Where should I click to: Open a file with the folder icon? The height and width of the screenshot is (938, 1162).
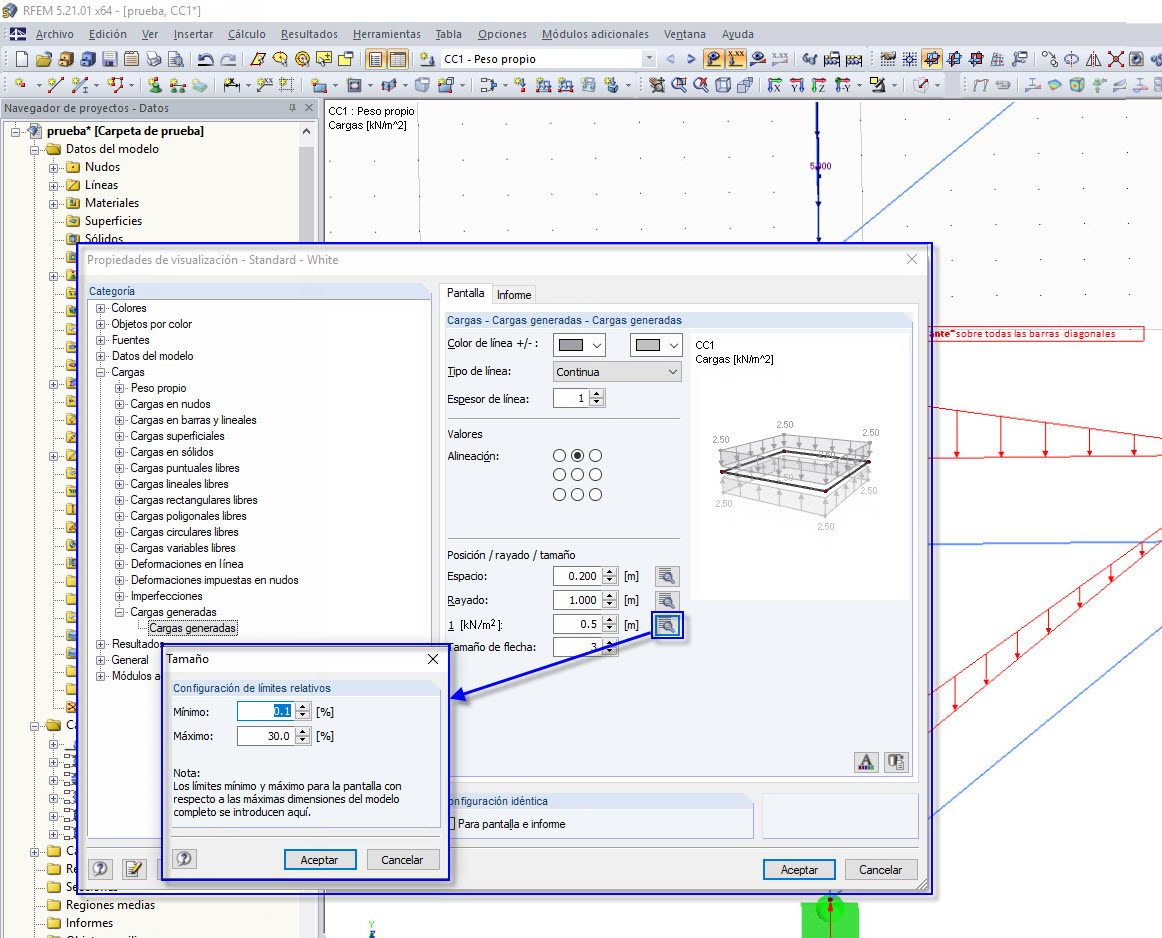click(x=44, y=59)
